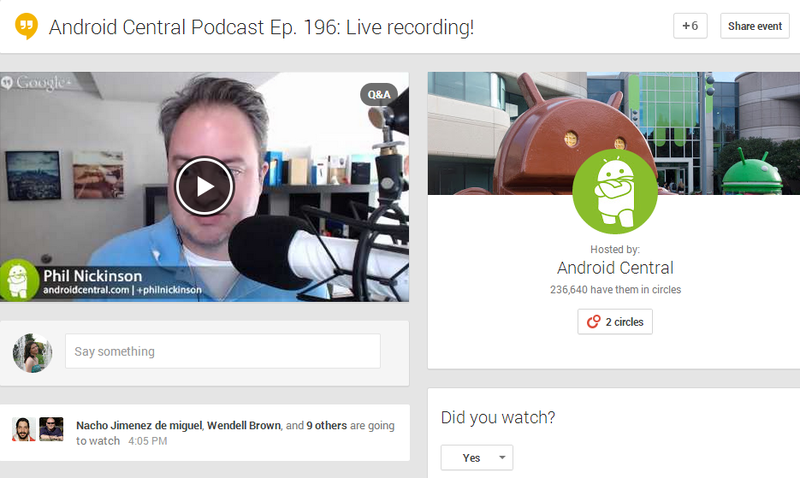800x478 pixels.
Task: Click the Android statue cover photo
Action: point(614,133)
